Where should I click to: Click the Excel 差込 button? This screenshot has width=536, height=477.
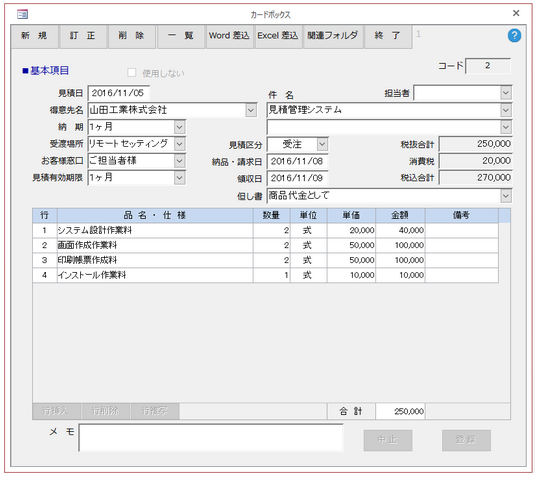(x=278, y=36)
